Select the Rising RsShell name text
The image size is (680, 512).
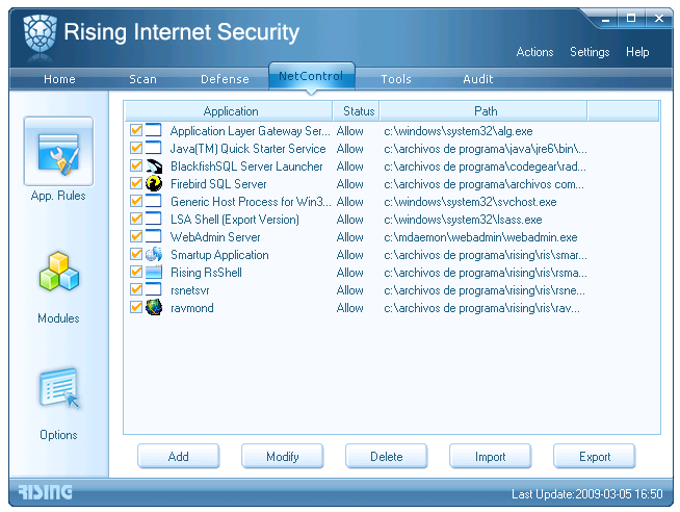coord(206,272)
